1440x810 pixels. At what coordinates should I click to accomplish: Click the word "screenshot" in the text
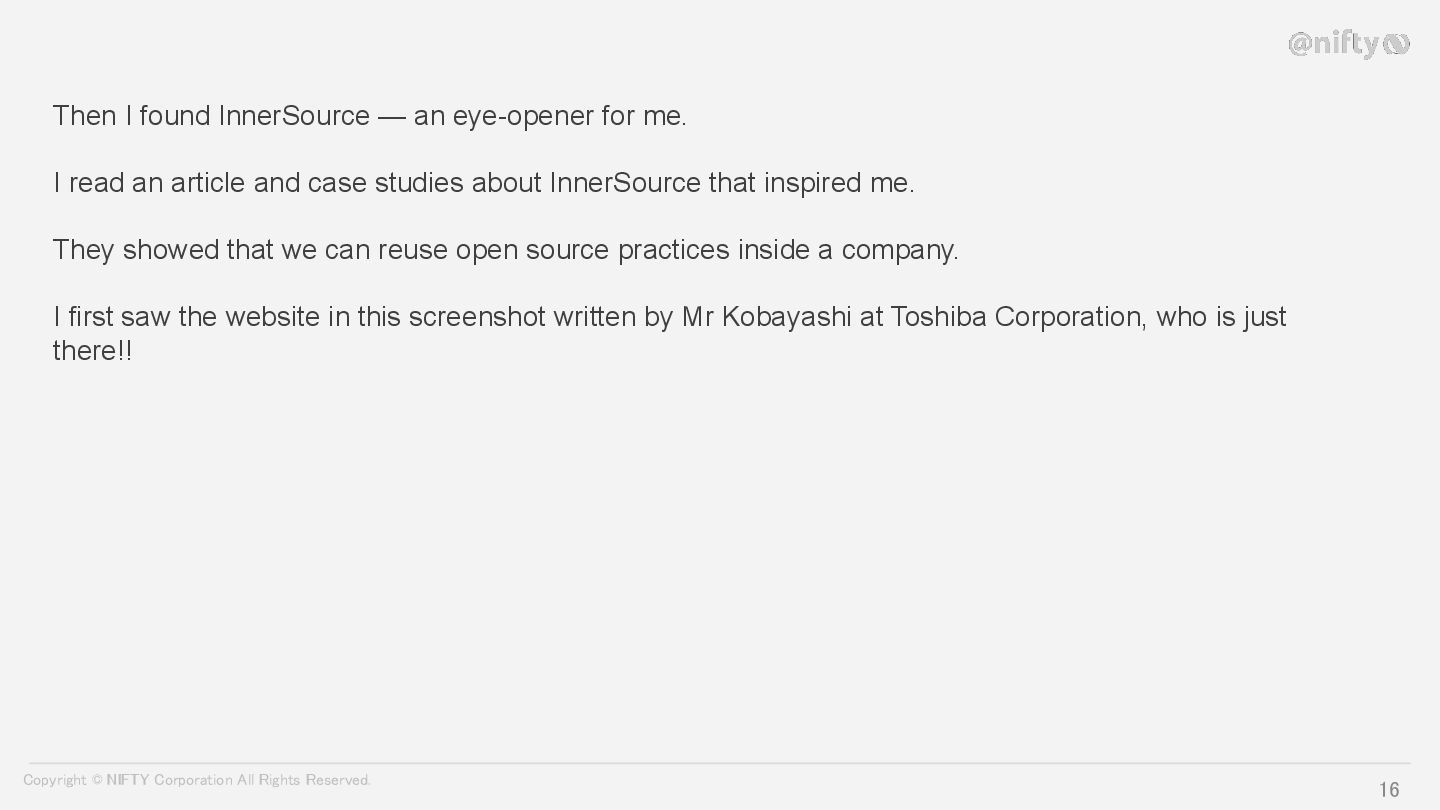pos(477,317)
